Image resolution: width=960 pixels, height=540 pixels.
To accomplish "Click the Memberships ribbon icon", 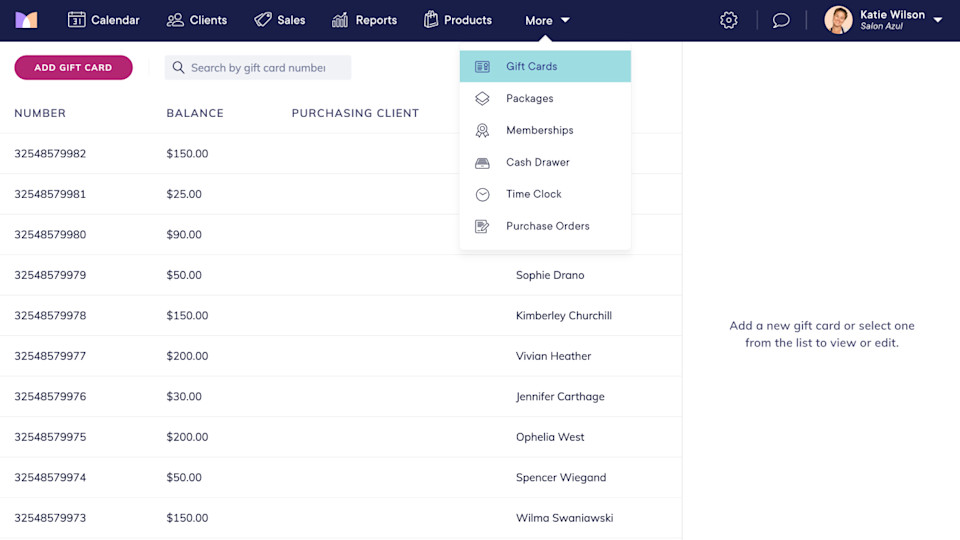I will [x=482, y=130].
